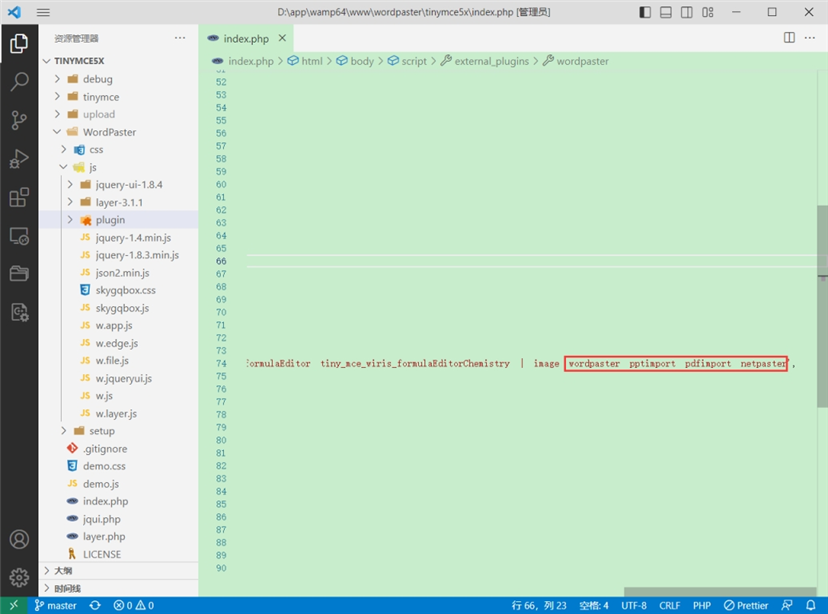This screenshot has height=614, width=828.
Task: Click the external_plugins breadcrumb item
Action: (x=485, y=61)
